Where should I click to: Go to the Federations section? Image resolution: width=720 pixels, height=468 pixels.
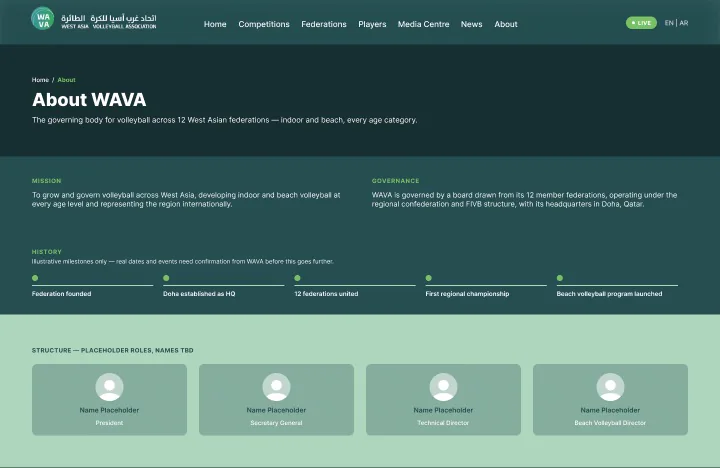[x=324, y=24]
